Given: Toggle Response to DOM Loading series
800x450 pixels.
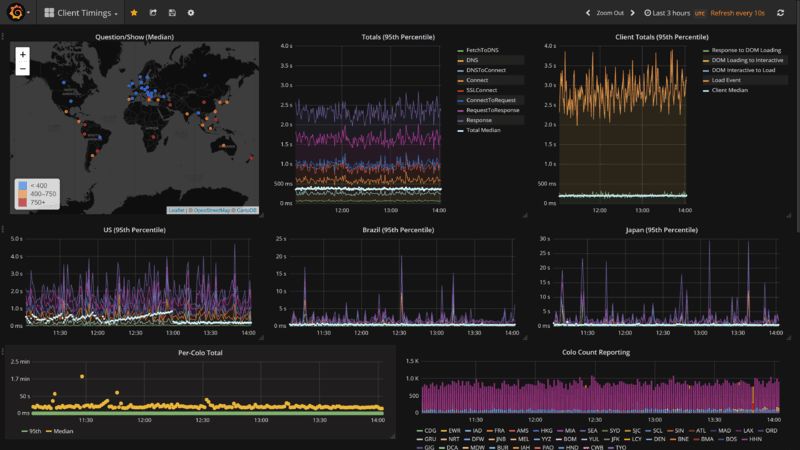Looking at the screenshot, I should [x=746, y=50].
